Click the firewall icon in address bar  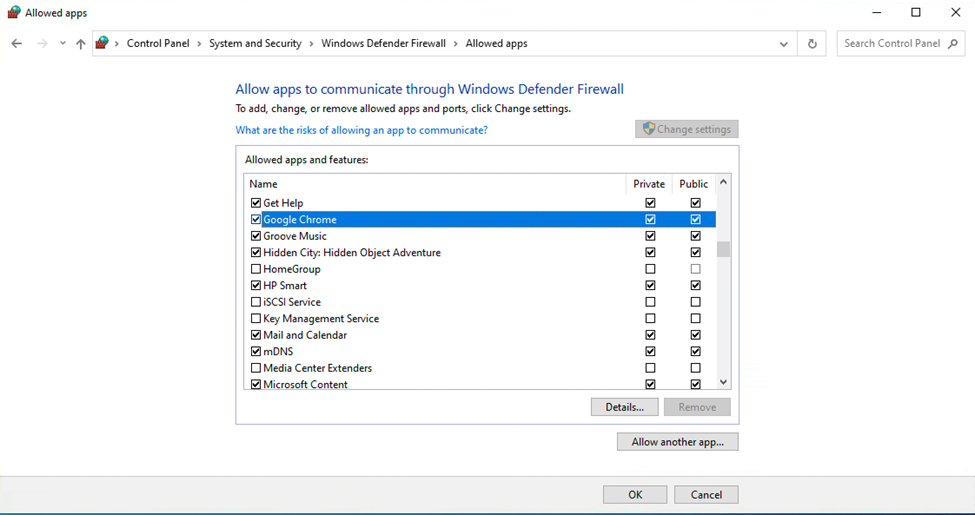(x=102, y=43)
